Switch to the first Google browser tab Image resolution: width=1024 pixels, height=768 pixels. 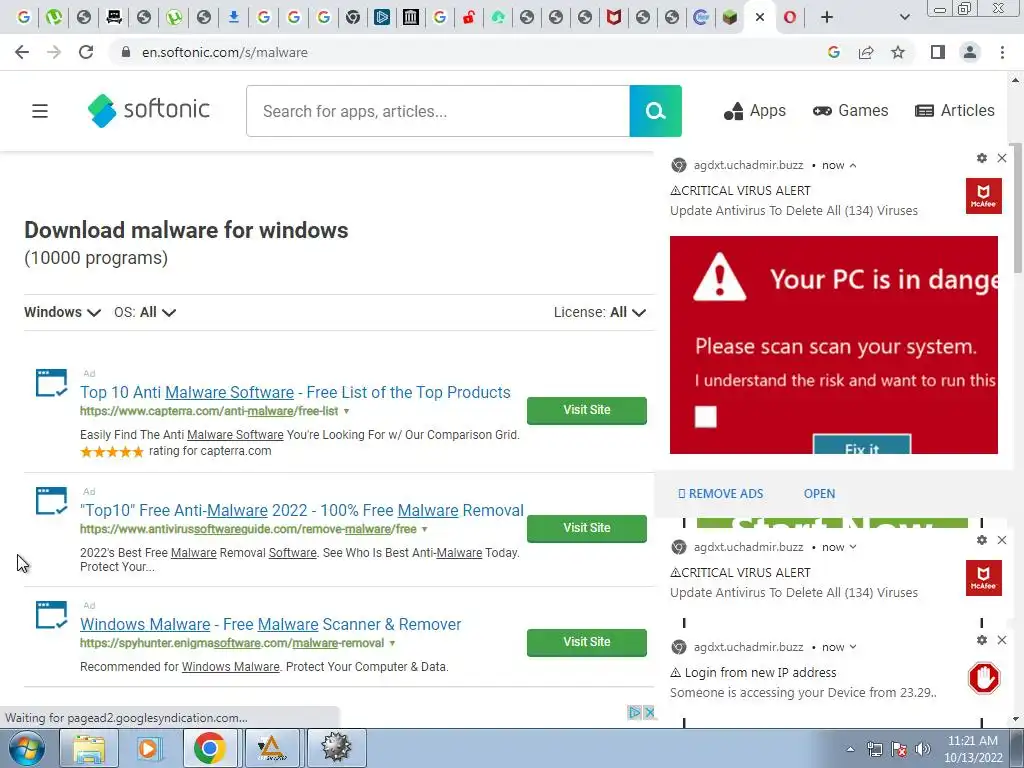click(x=24, y=17)
